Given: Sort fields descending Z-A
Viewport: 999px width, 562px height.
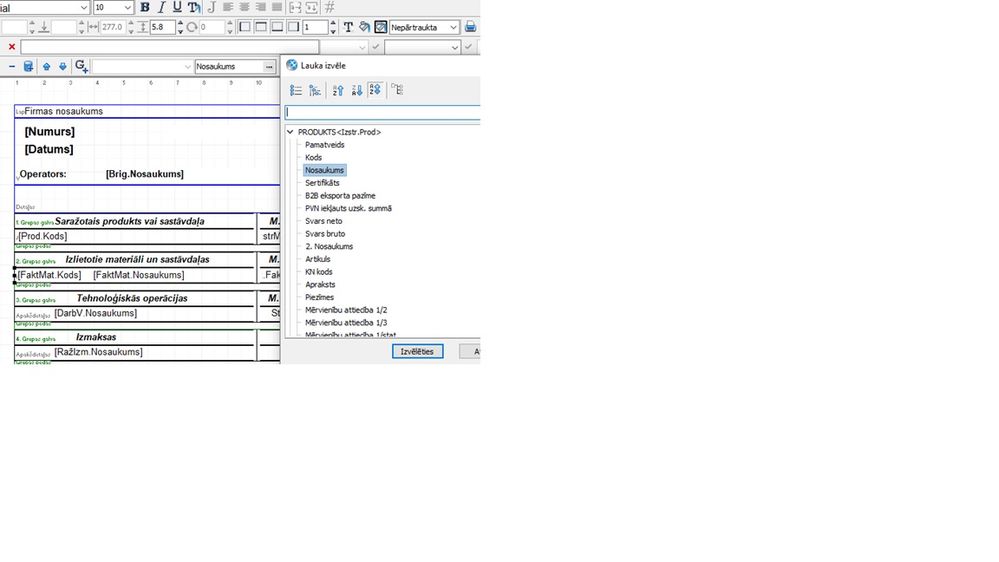Looking at the screenshot, I should [x=357, y=90].
